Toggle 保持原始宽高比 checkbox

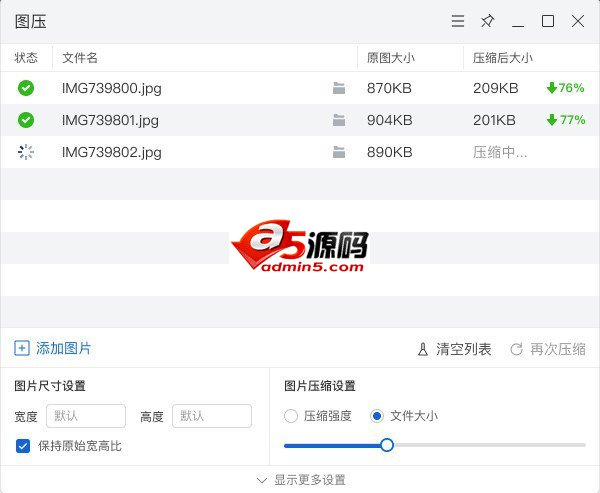tap(23, 446)
